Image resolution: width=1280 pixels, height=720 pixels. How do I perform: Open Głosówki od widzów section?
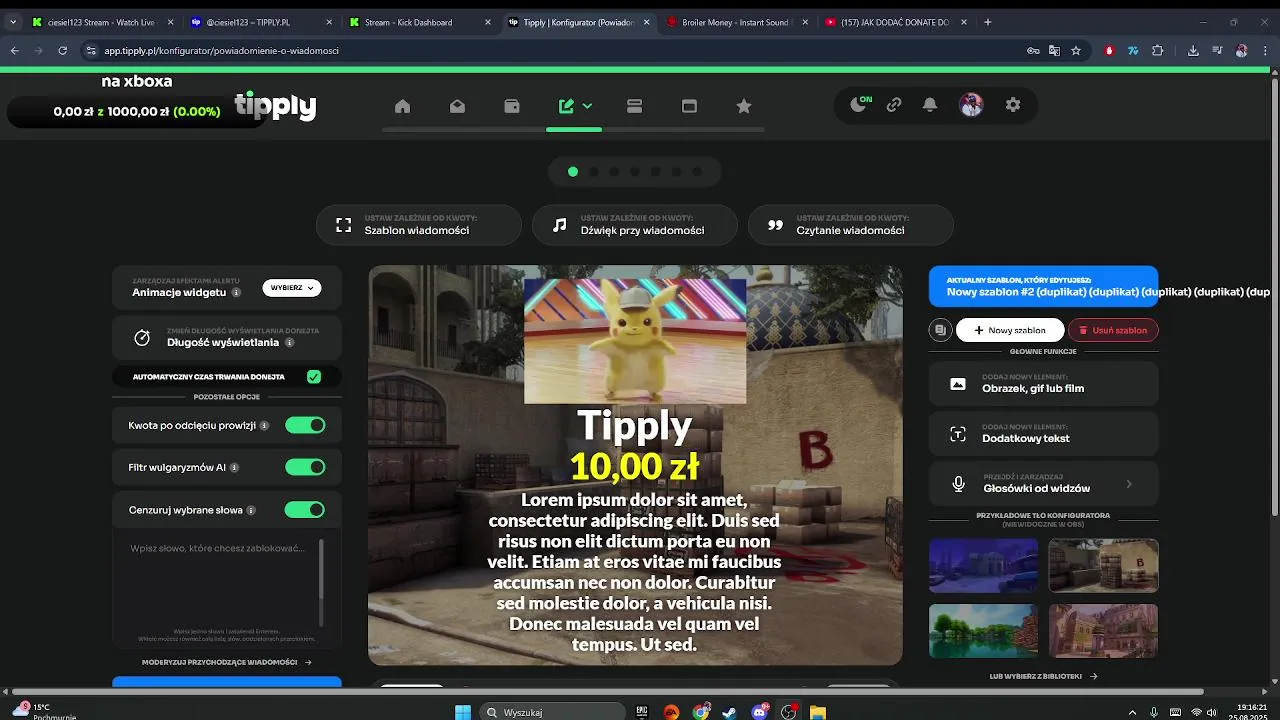pyautogui.click(x=1043, y=483)
